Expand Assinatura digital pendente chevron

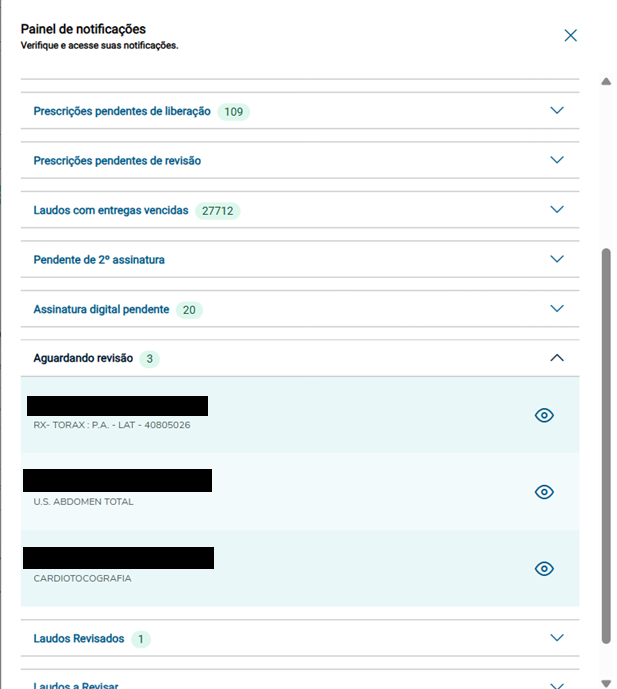coord(558,309)
